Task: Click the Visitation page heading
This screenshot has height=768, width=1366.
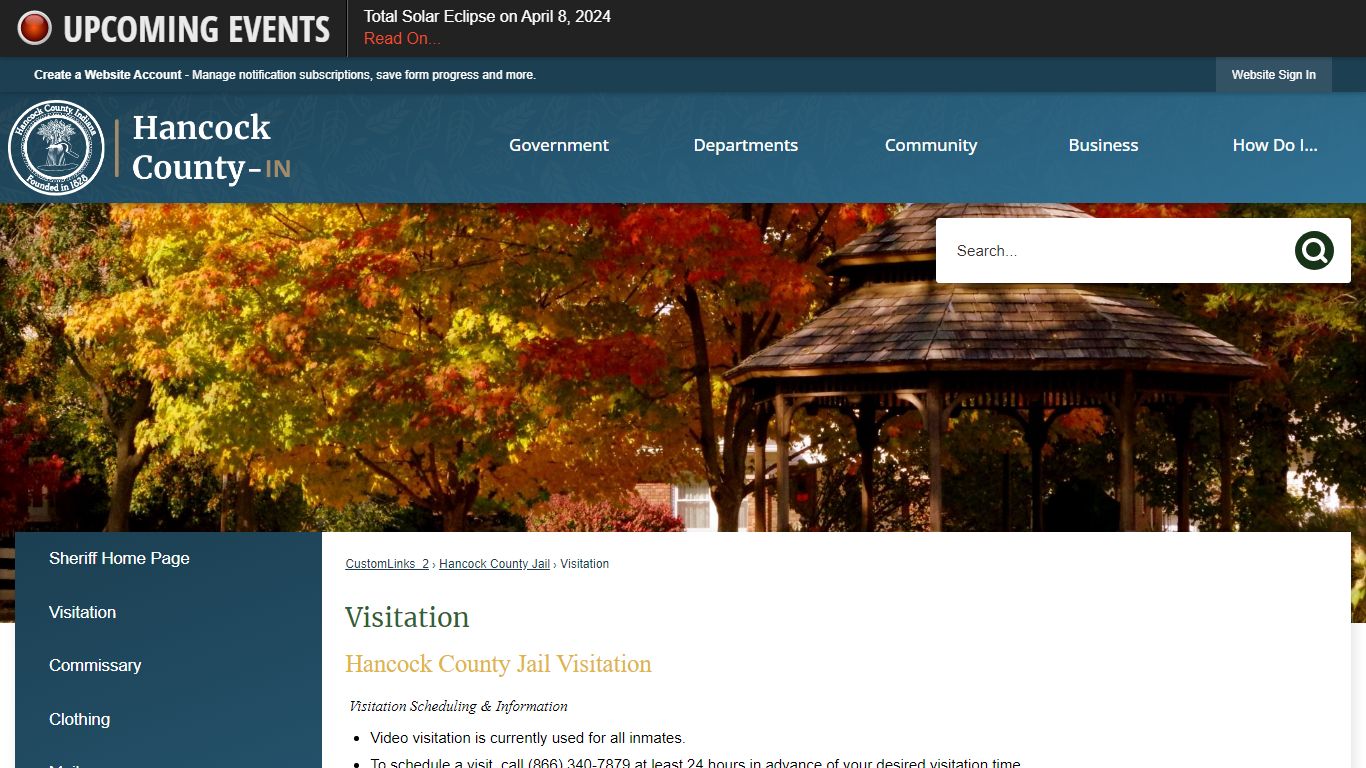Action: tap(407, 617)
